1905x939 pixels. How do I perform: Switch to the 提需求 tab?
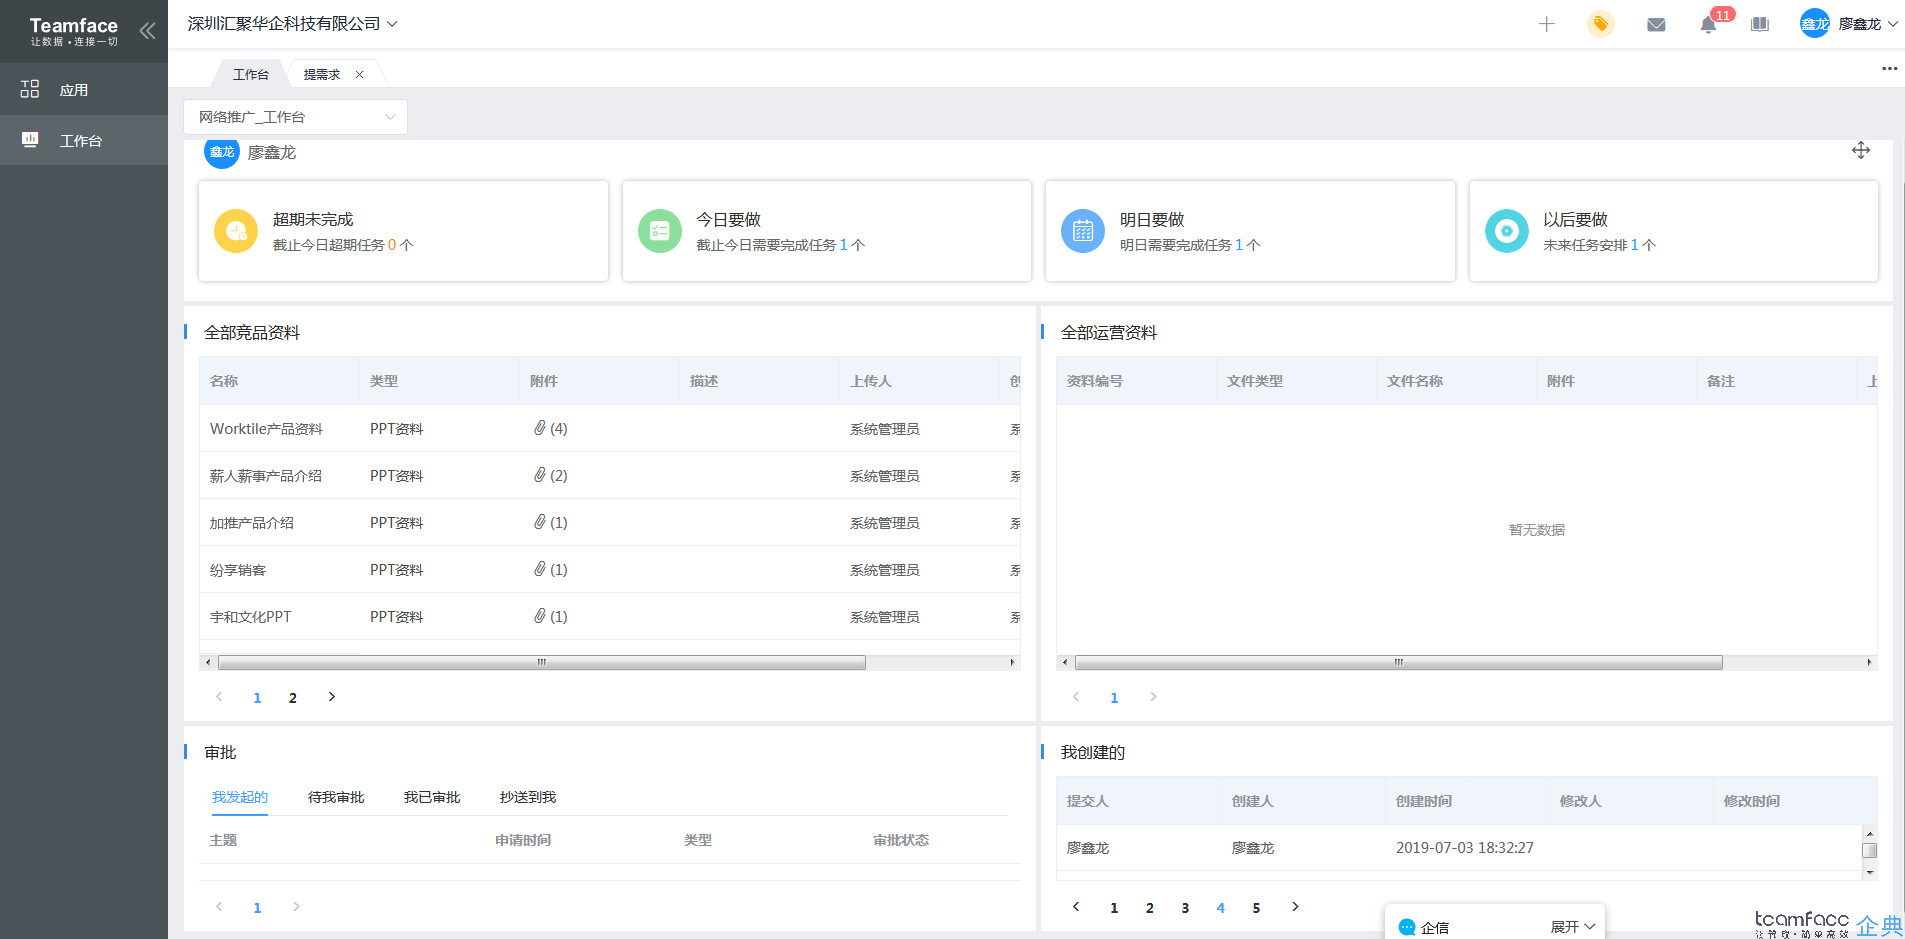(322, 75)
